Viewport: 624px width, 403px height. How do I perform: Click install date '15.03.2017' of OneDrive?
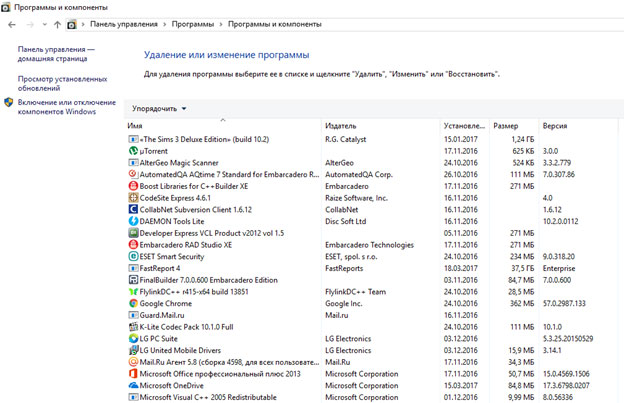point(460,385)
